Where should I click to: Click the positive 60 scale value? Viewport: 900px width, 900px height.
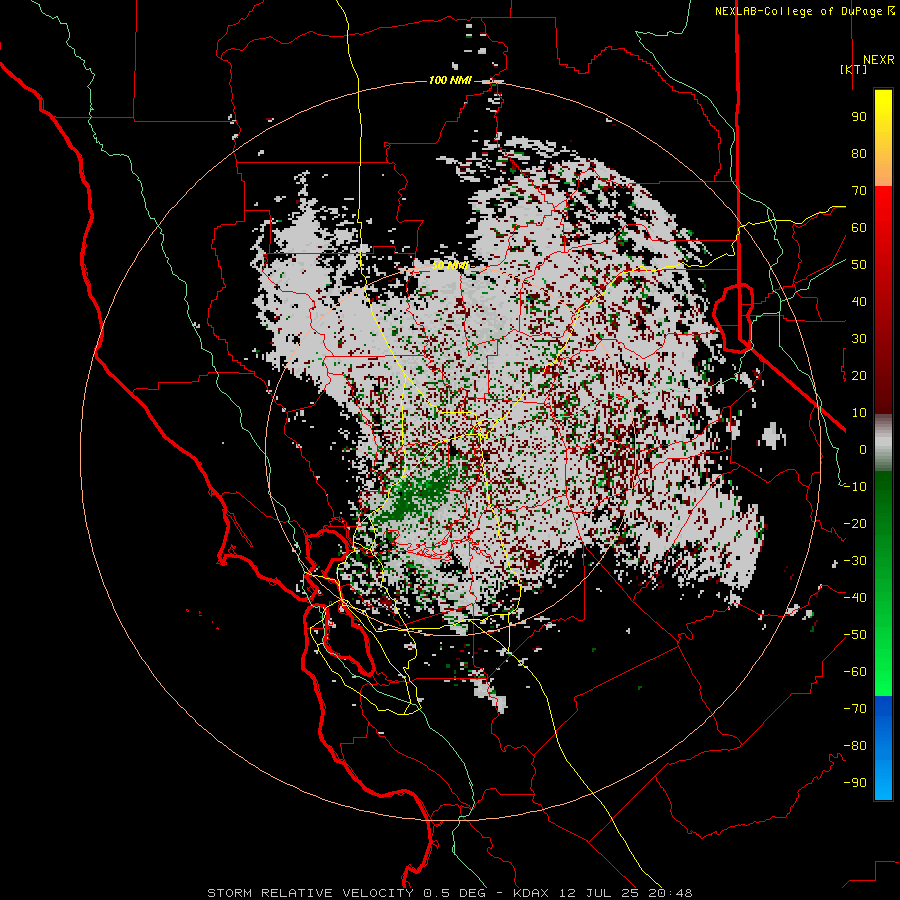pyautogui.click(x=859, y=228)
